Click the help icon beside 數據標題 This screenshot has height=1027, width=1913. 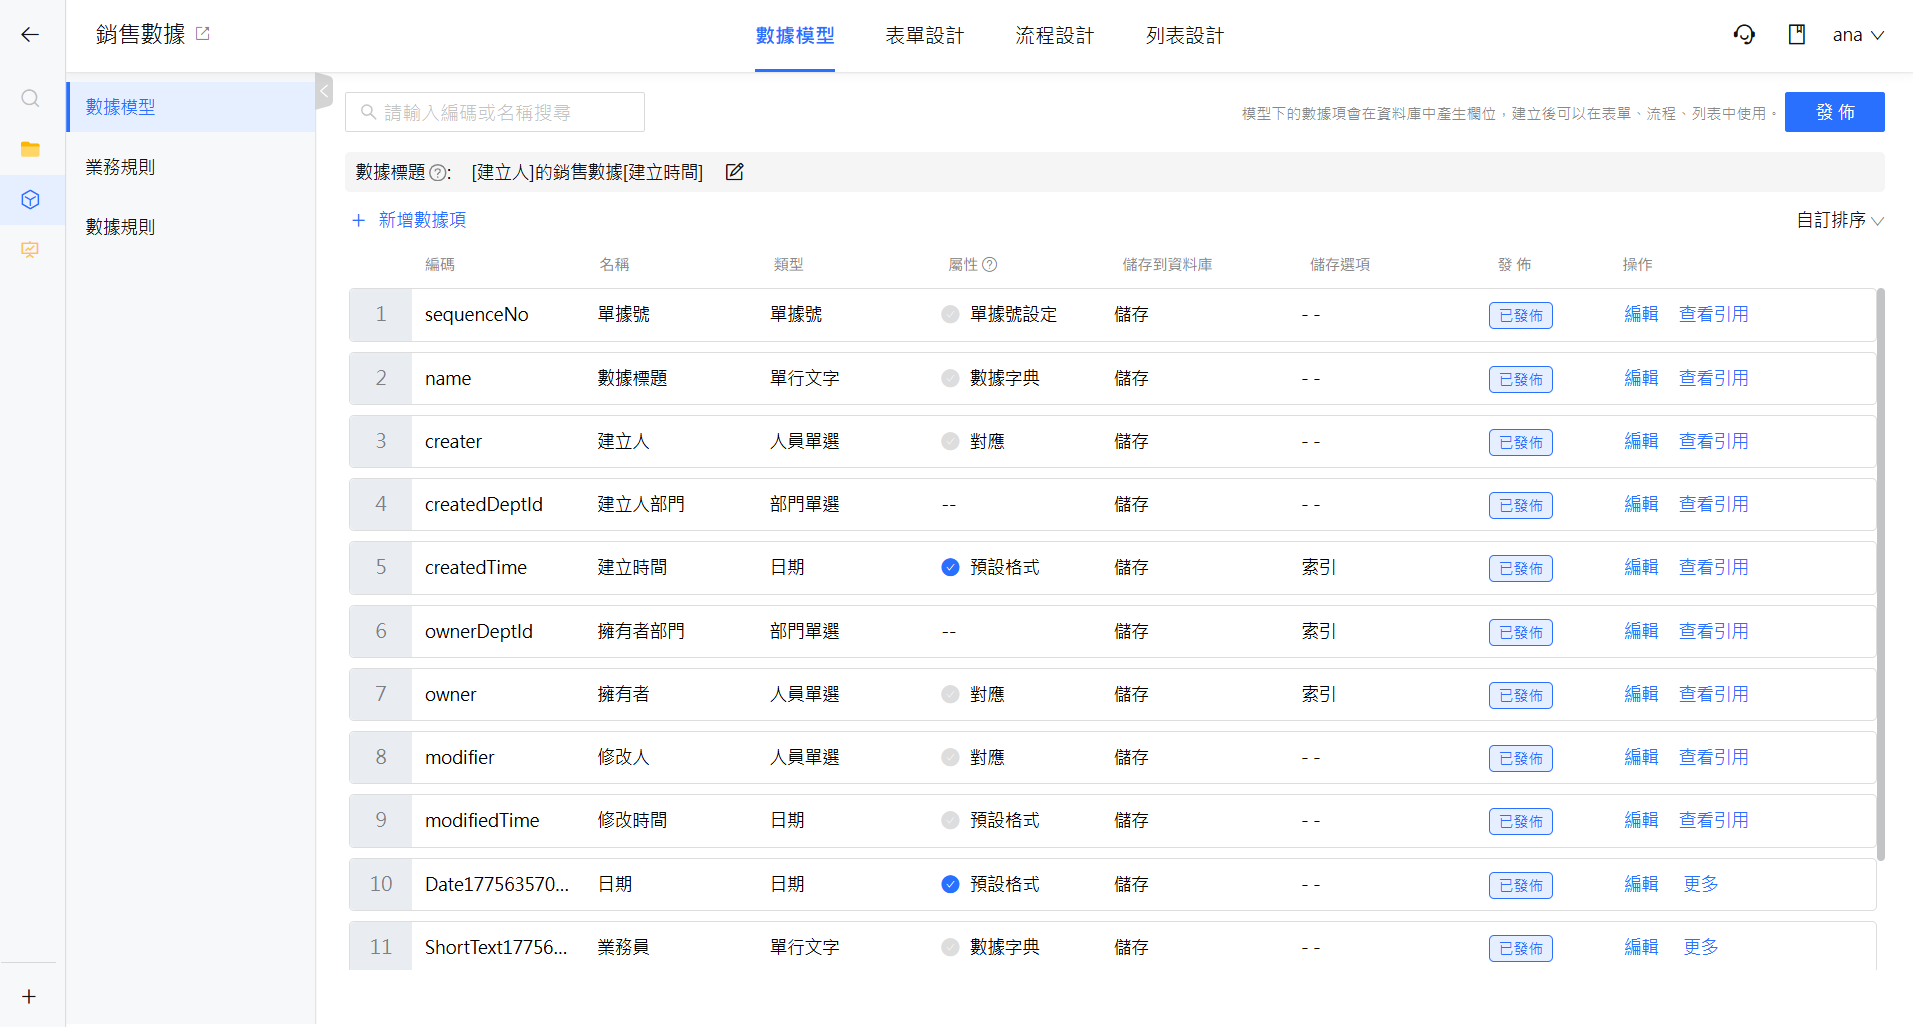(437, 173)
